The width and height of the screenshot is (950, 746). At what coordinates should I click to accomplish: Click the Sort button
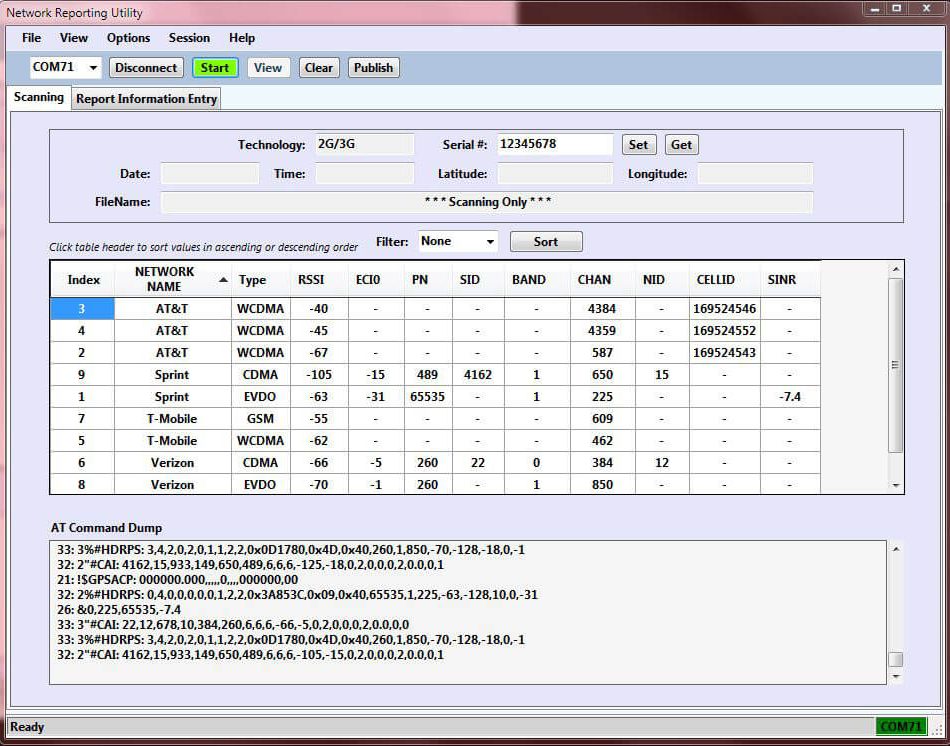[546, 242]
